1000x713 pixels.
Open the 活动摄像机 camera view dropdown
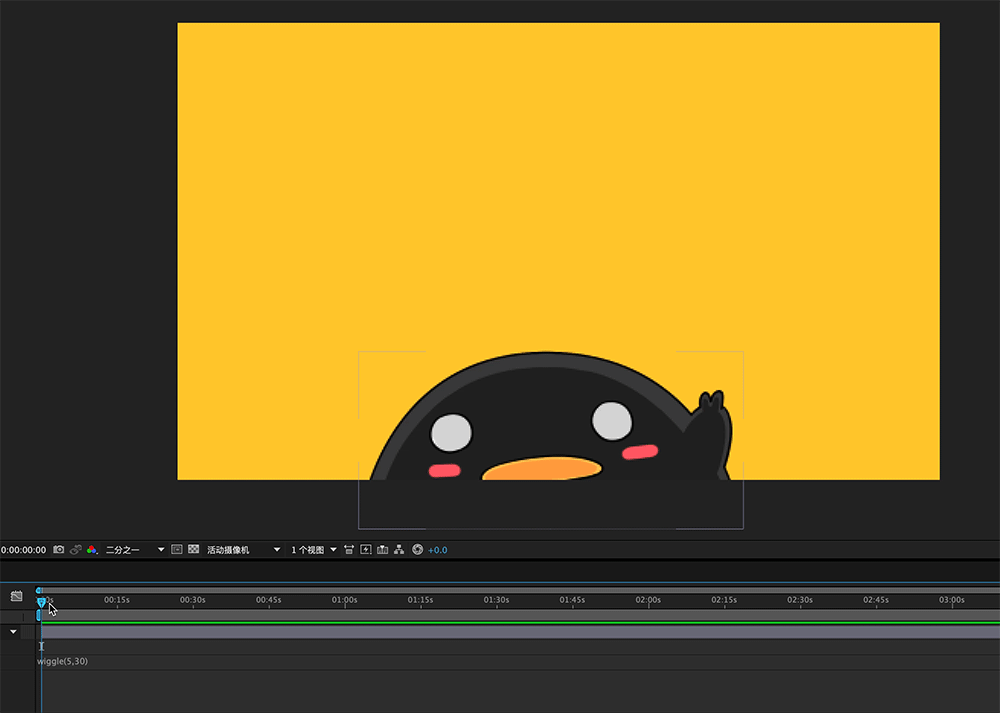click(x=243, y=550)
